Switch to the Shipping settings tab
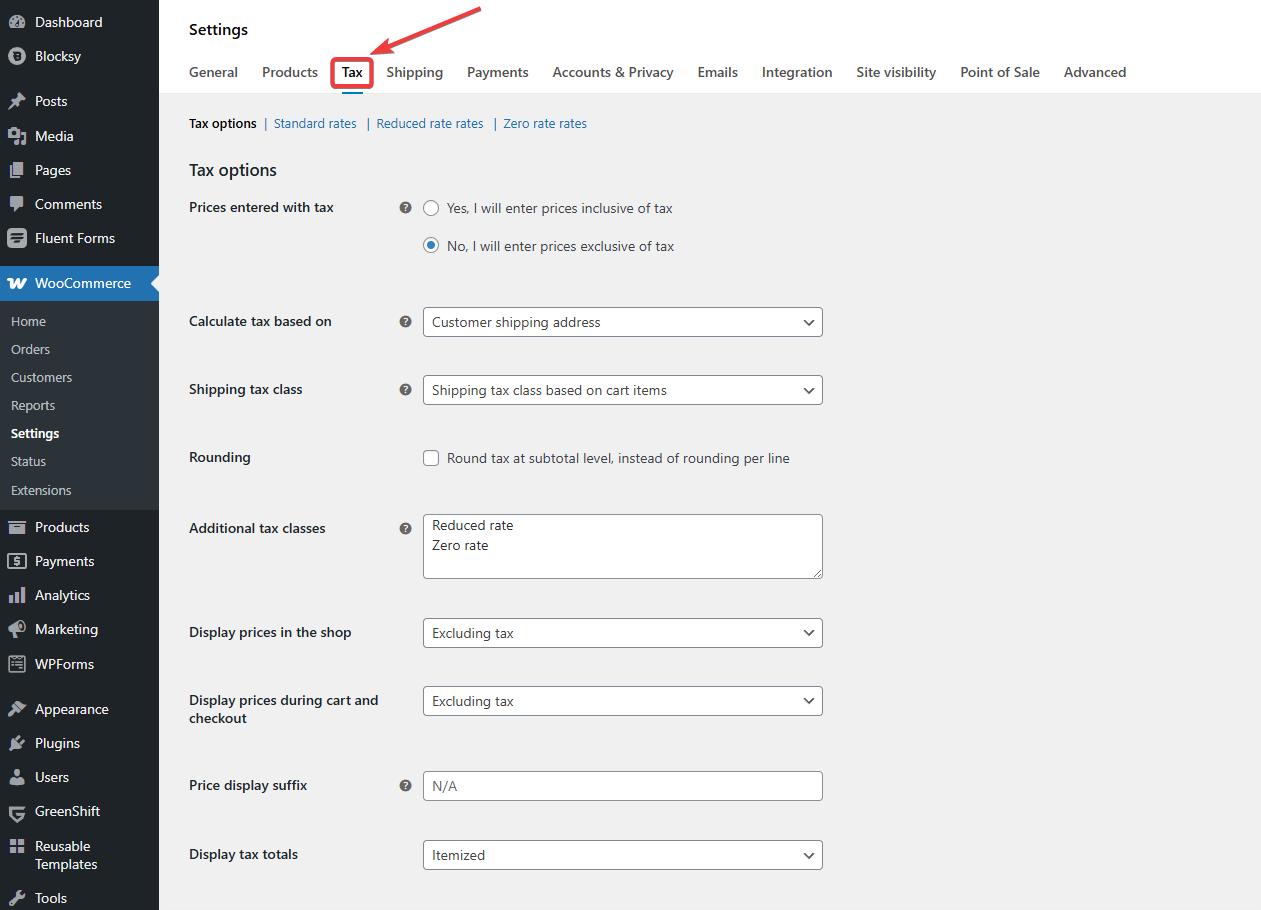The image size is (1261, 910). 415,72
